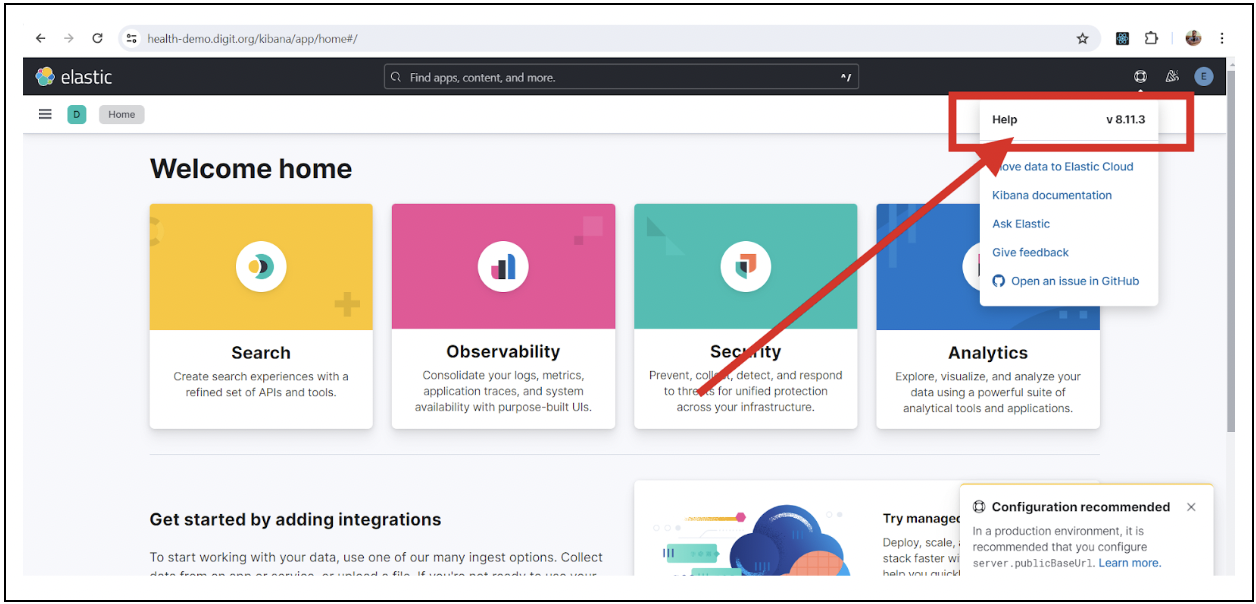Click 'Open an issue in GitHub'
Viewport: 1256px width, 604px height.
(x=1074, y=281)
